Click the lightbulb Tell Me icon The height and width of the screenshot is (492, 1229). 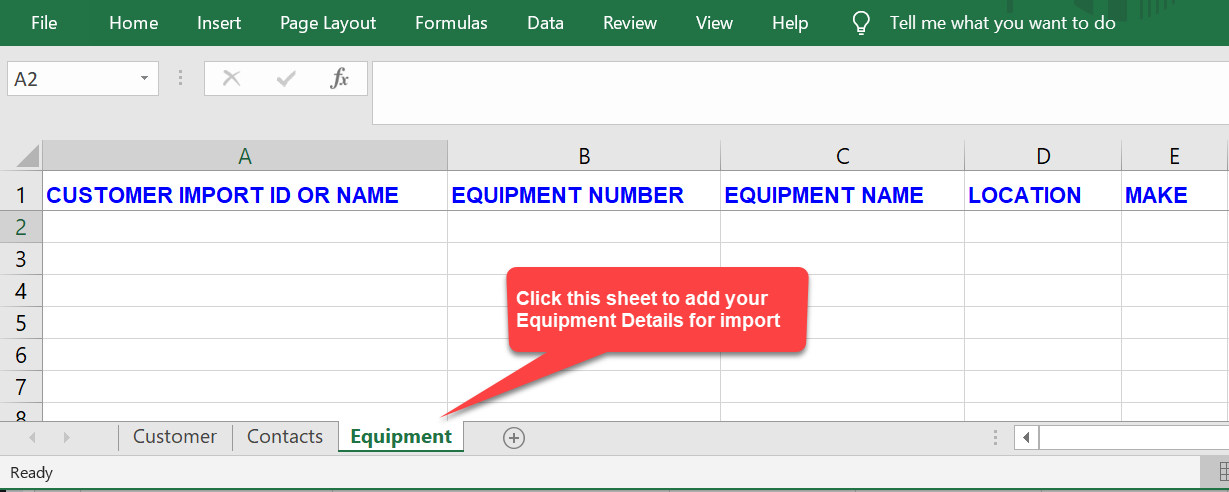861,23
